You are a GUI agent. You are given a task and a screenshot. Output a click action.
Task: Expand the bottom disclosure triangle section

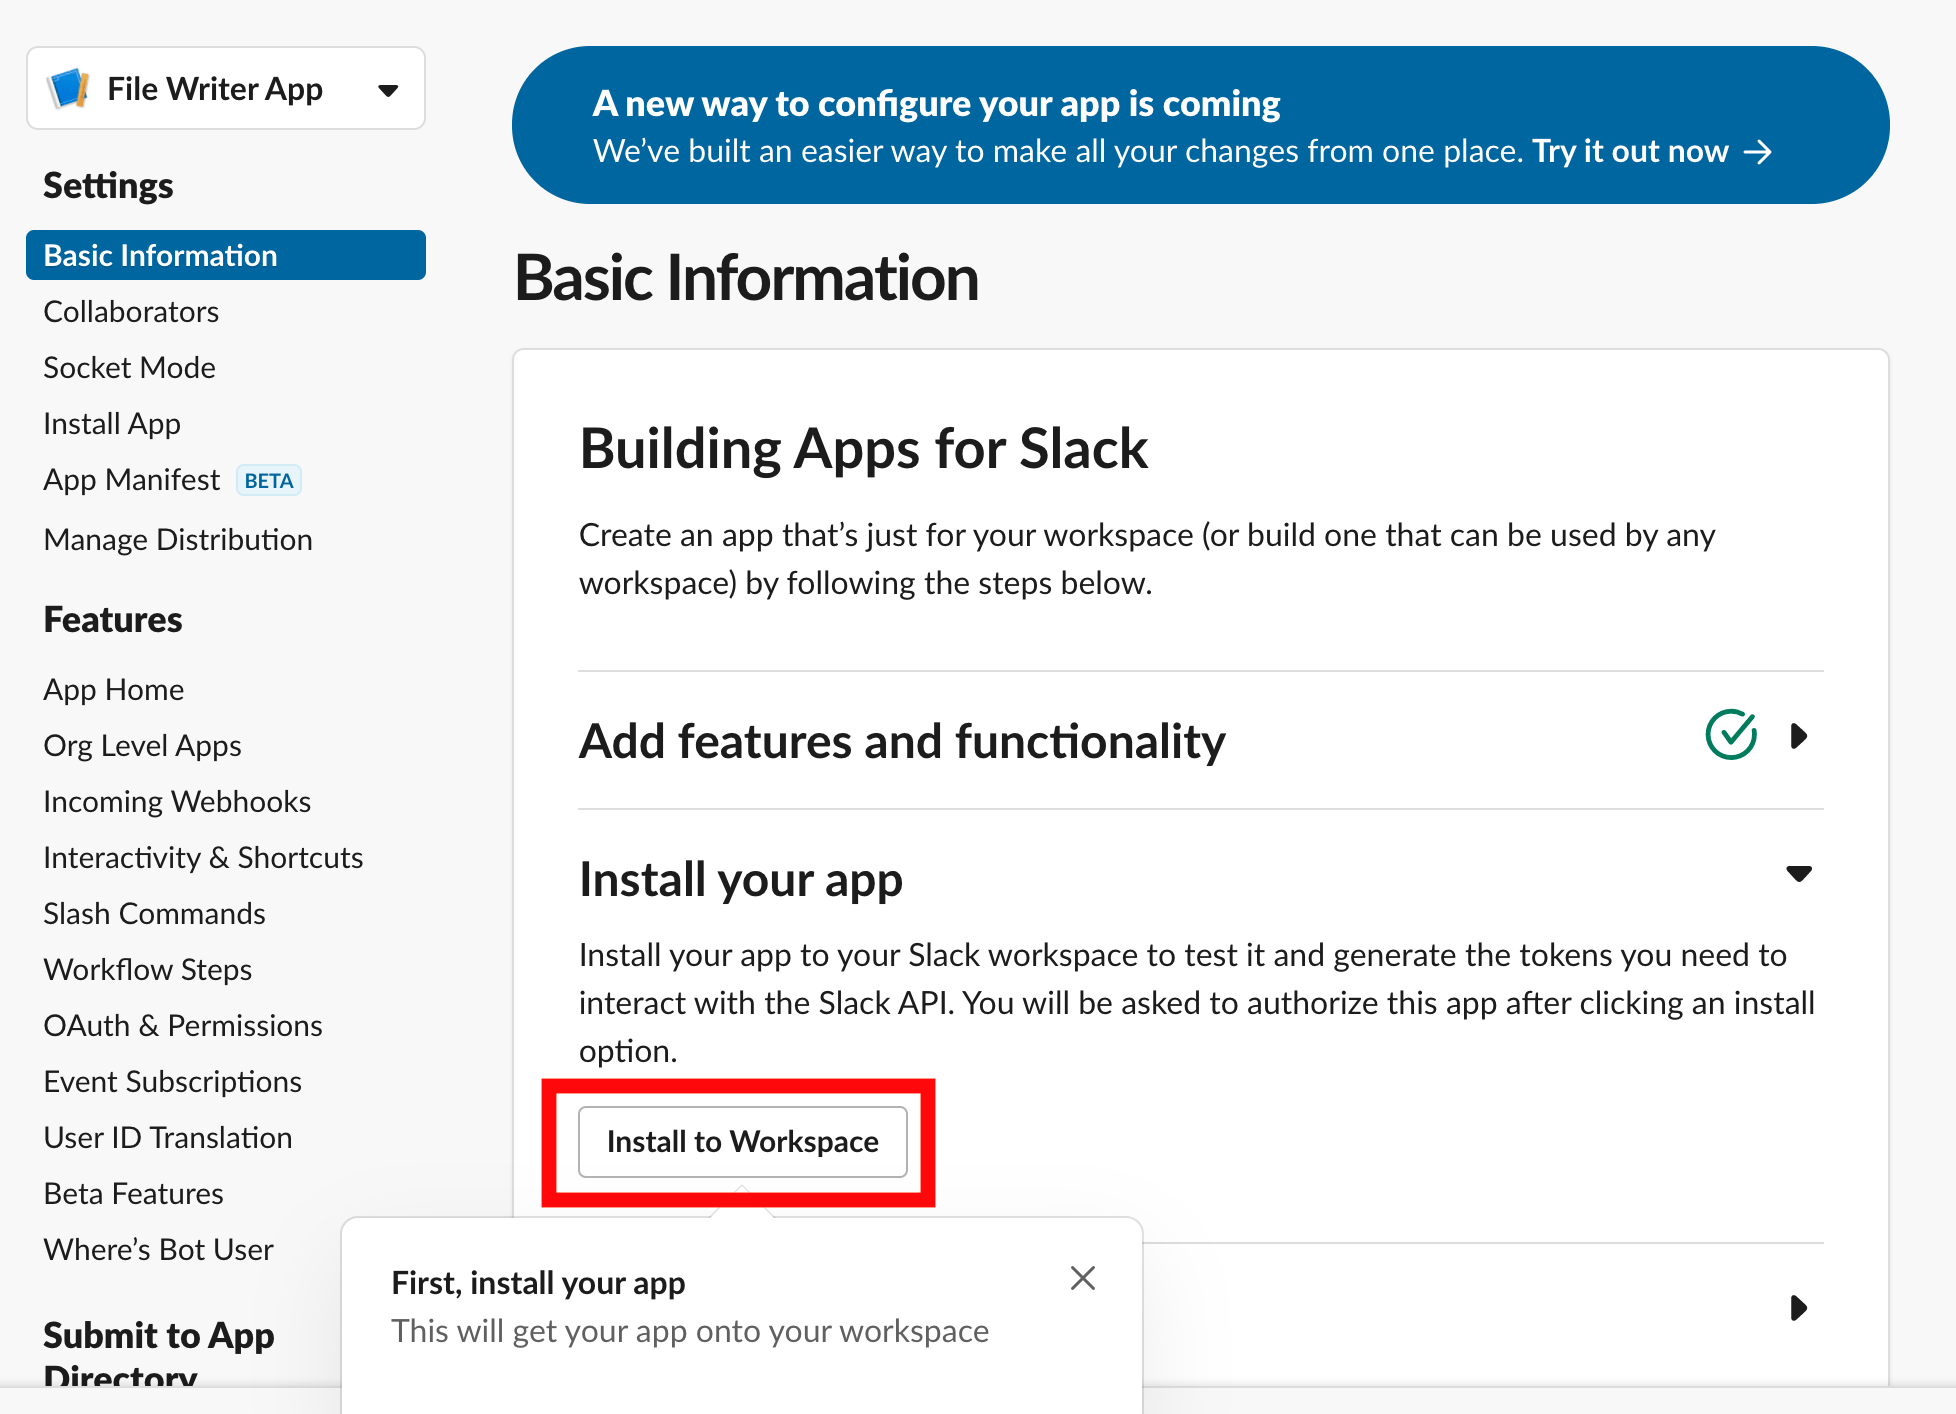pyautogui.click(x=1799, y=1307)
